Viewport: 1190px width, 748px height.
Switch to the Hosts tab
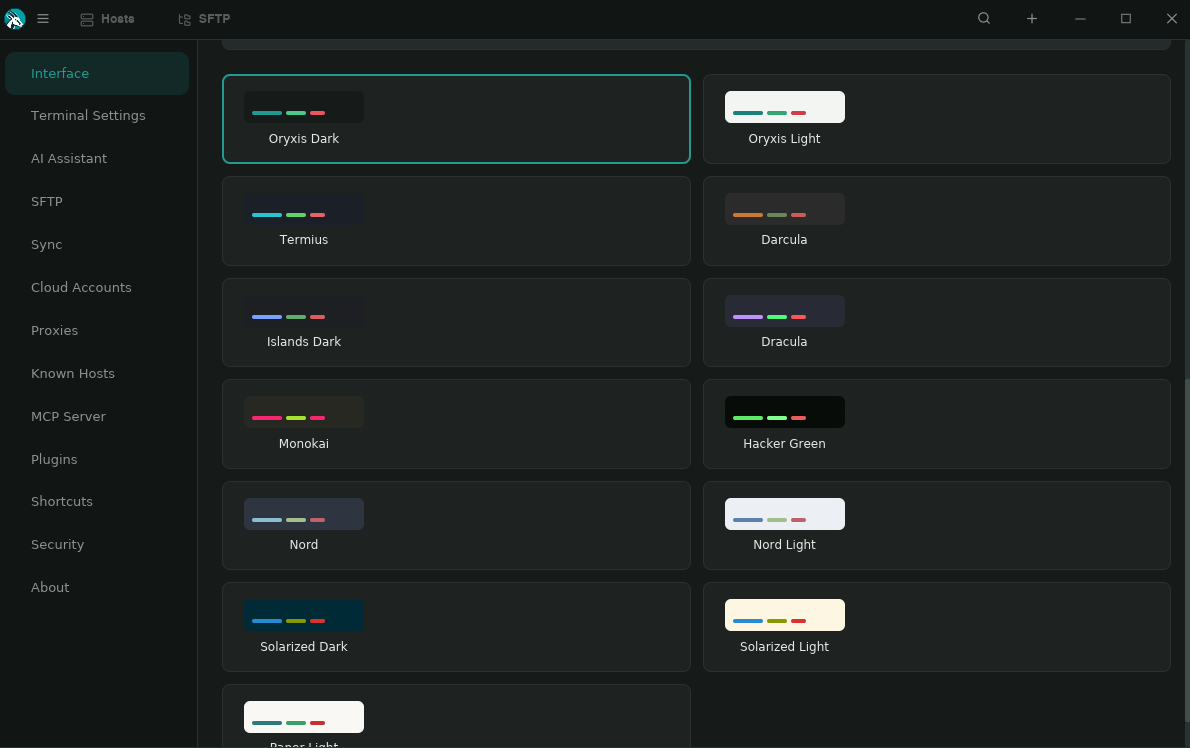pyautogui.click(x=107, y=19)
